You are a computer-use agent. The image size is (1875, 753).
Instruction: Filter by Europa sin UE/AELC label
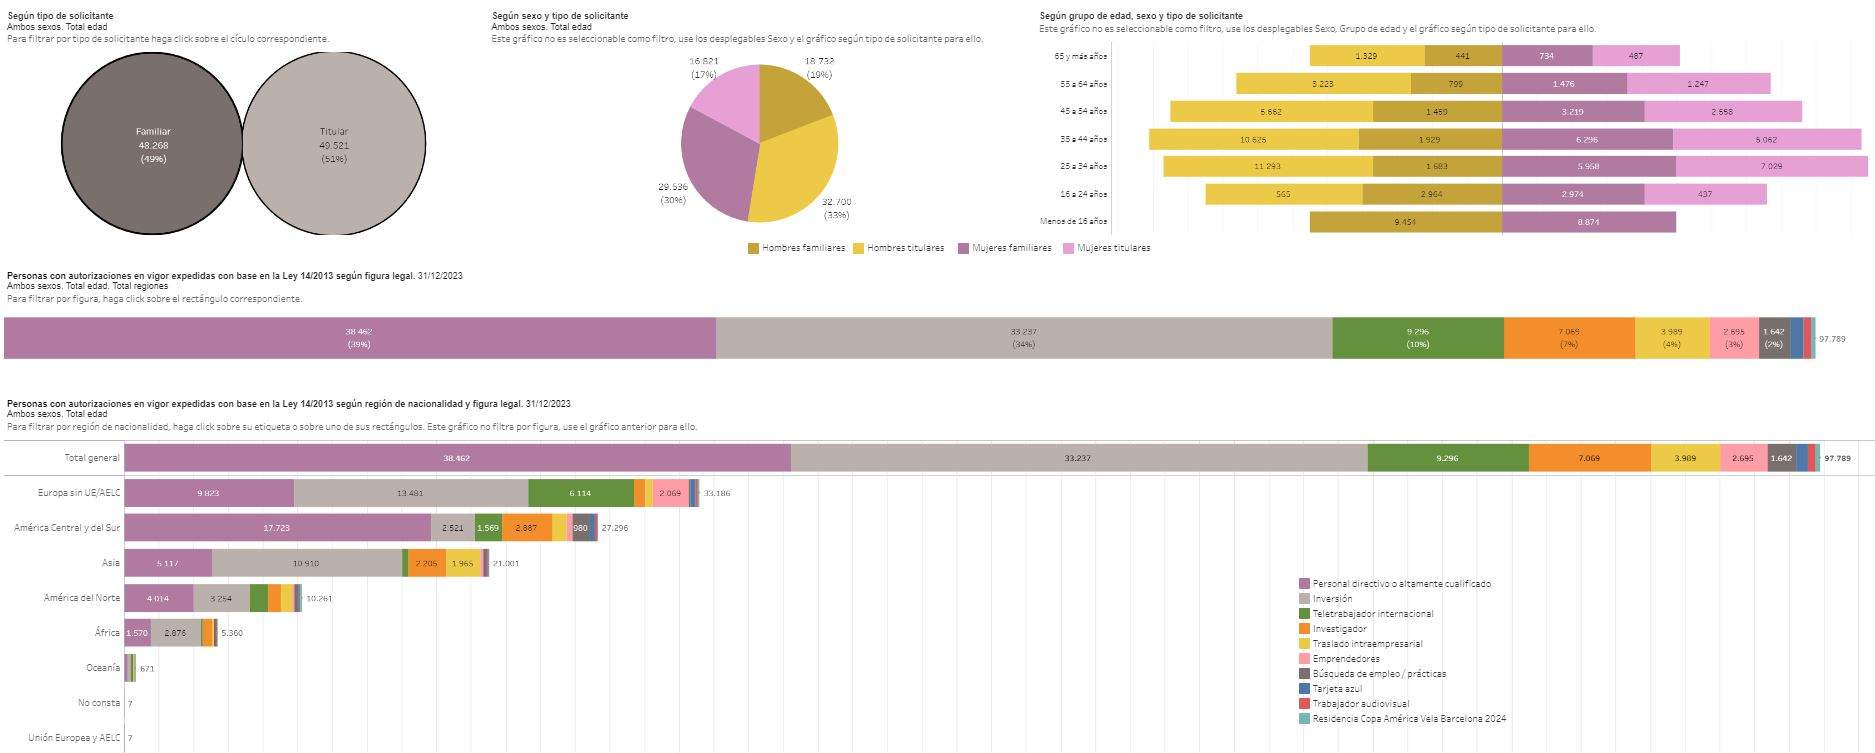tap(79, 493)
